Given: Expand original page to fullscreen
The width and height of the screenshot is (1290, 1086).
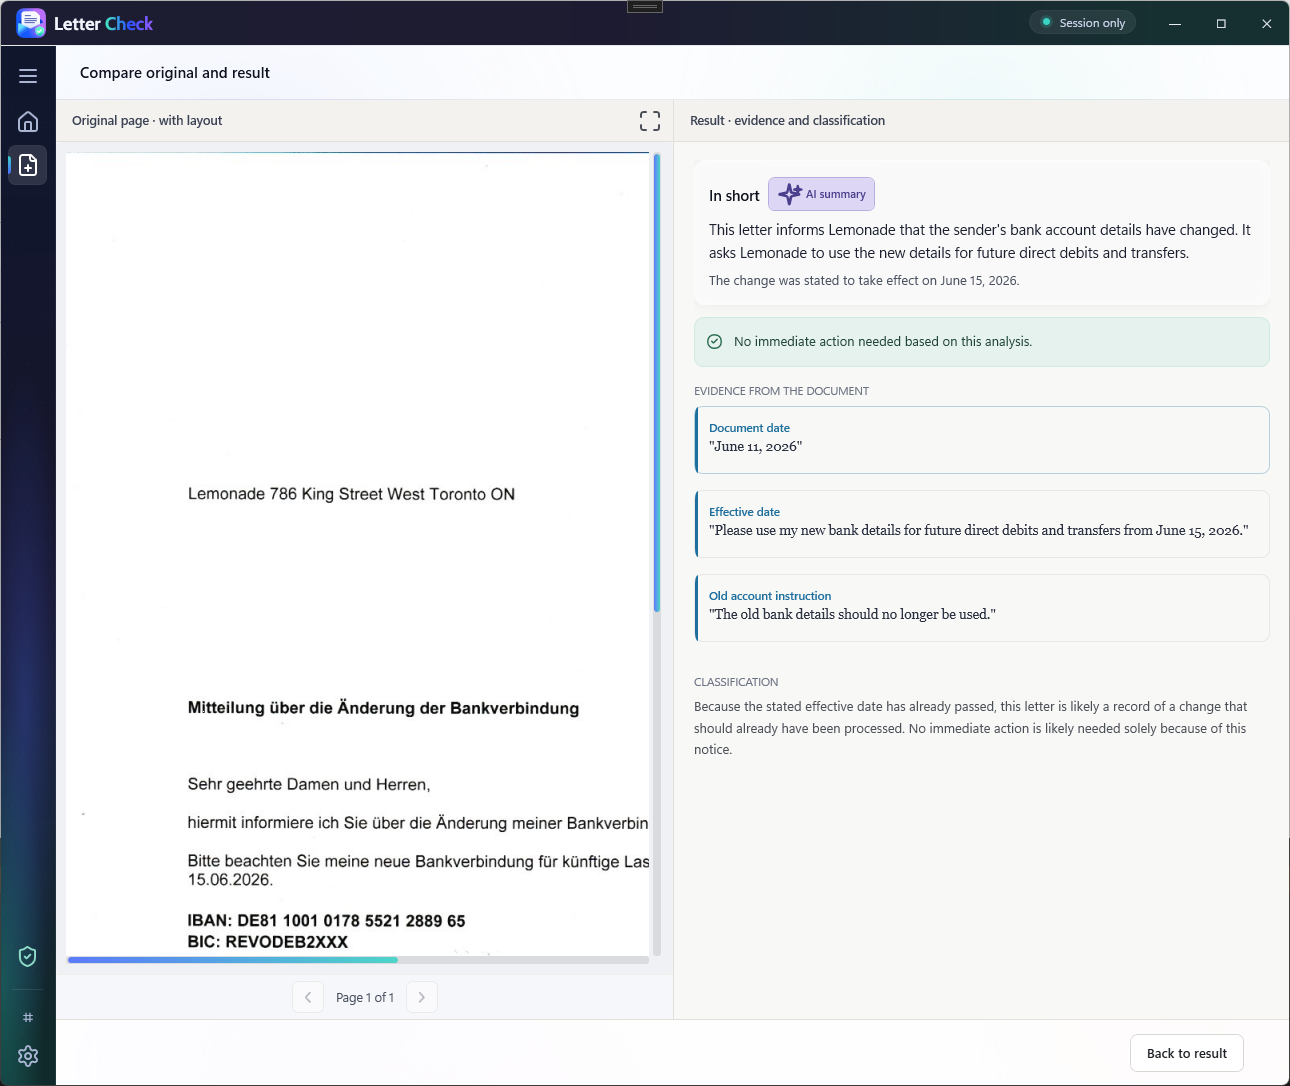Looking at the screenshot, I should (x=650, y=121).
